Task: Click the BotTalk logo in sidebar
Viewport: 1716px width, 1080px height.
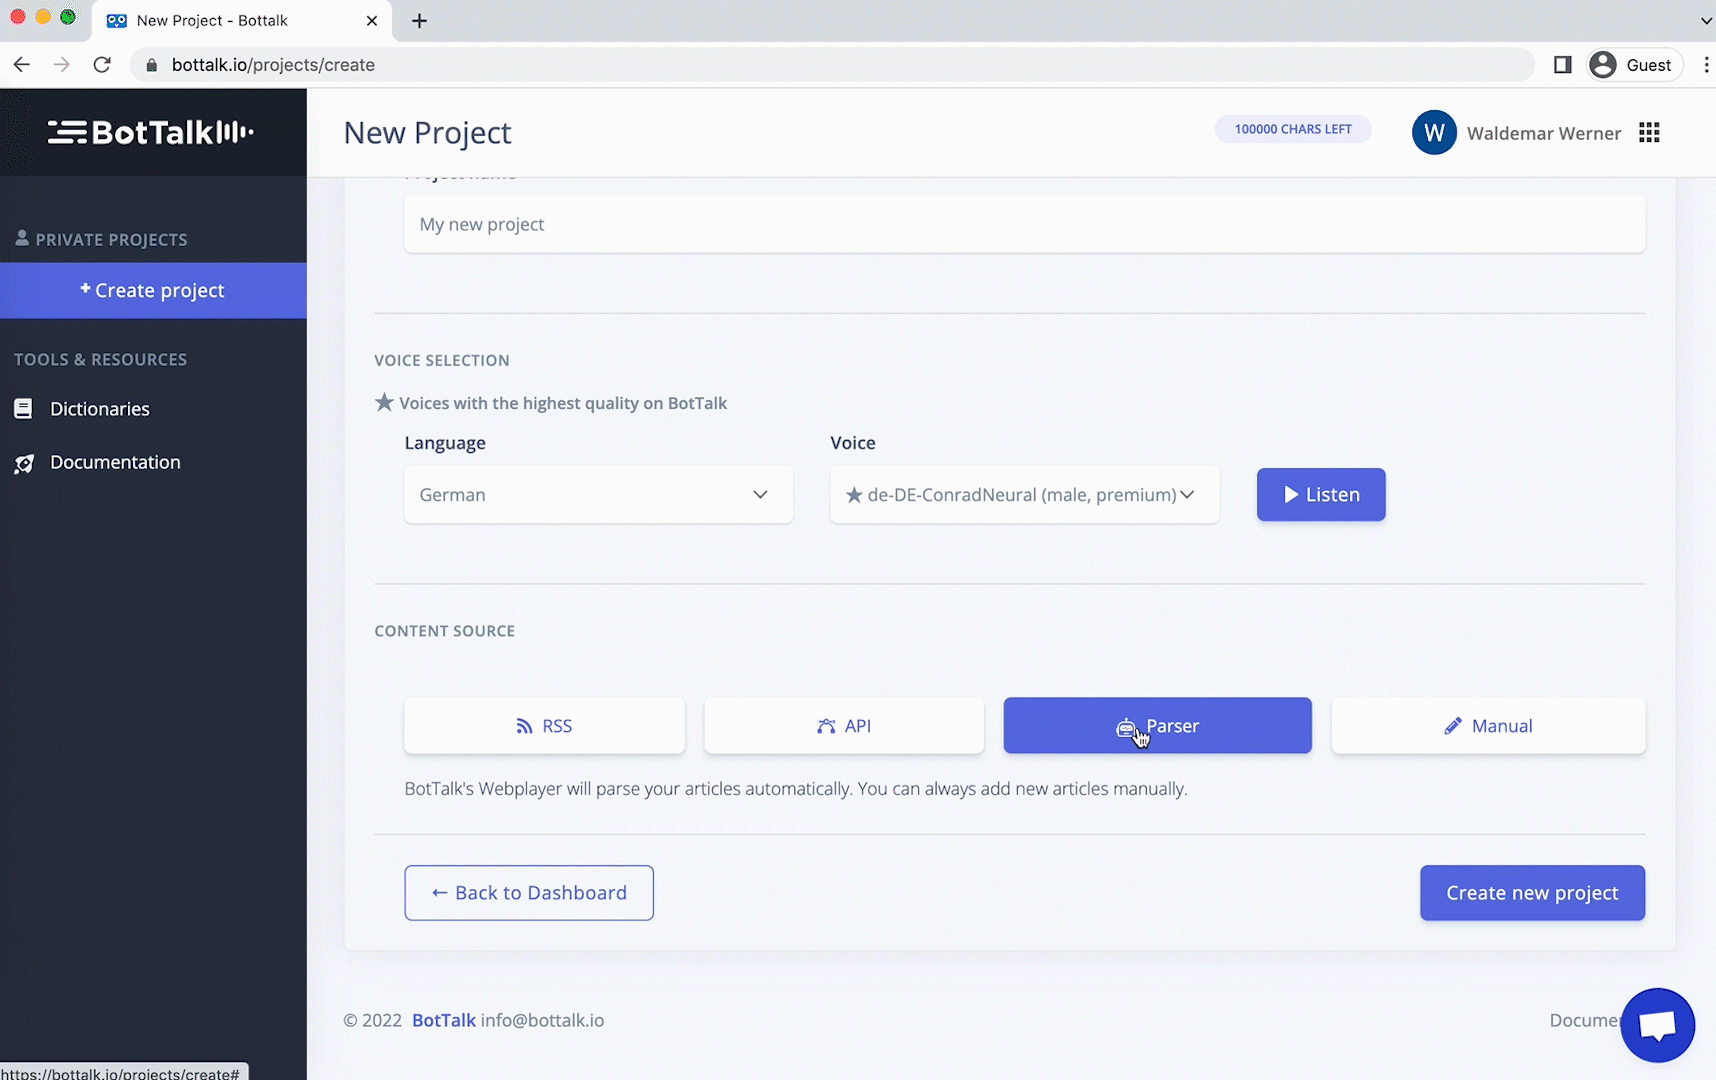Action: click(151, 132)
